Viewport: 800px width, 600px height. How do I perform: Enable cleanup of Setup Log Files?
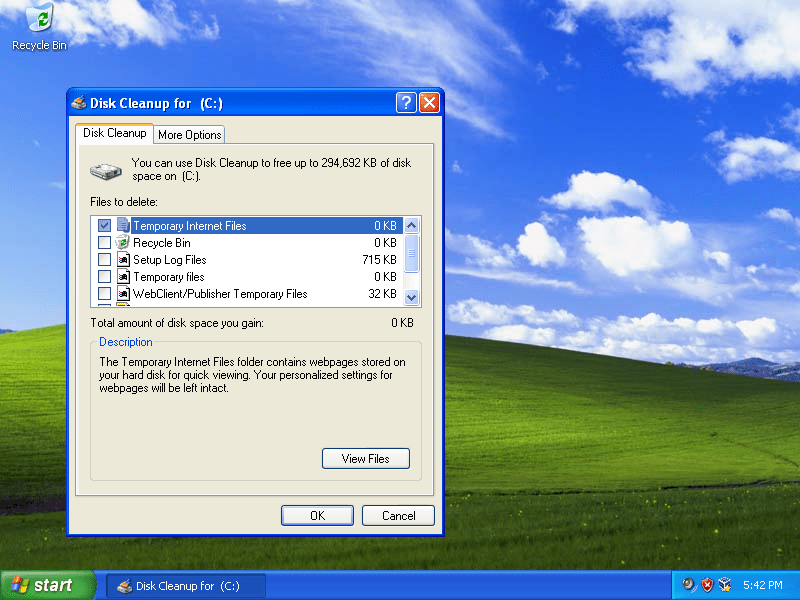coord(104,259)
